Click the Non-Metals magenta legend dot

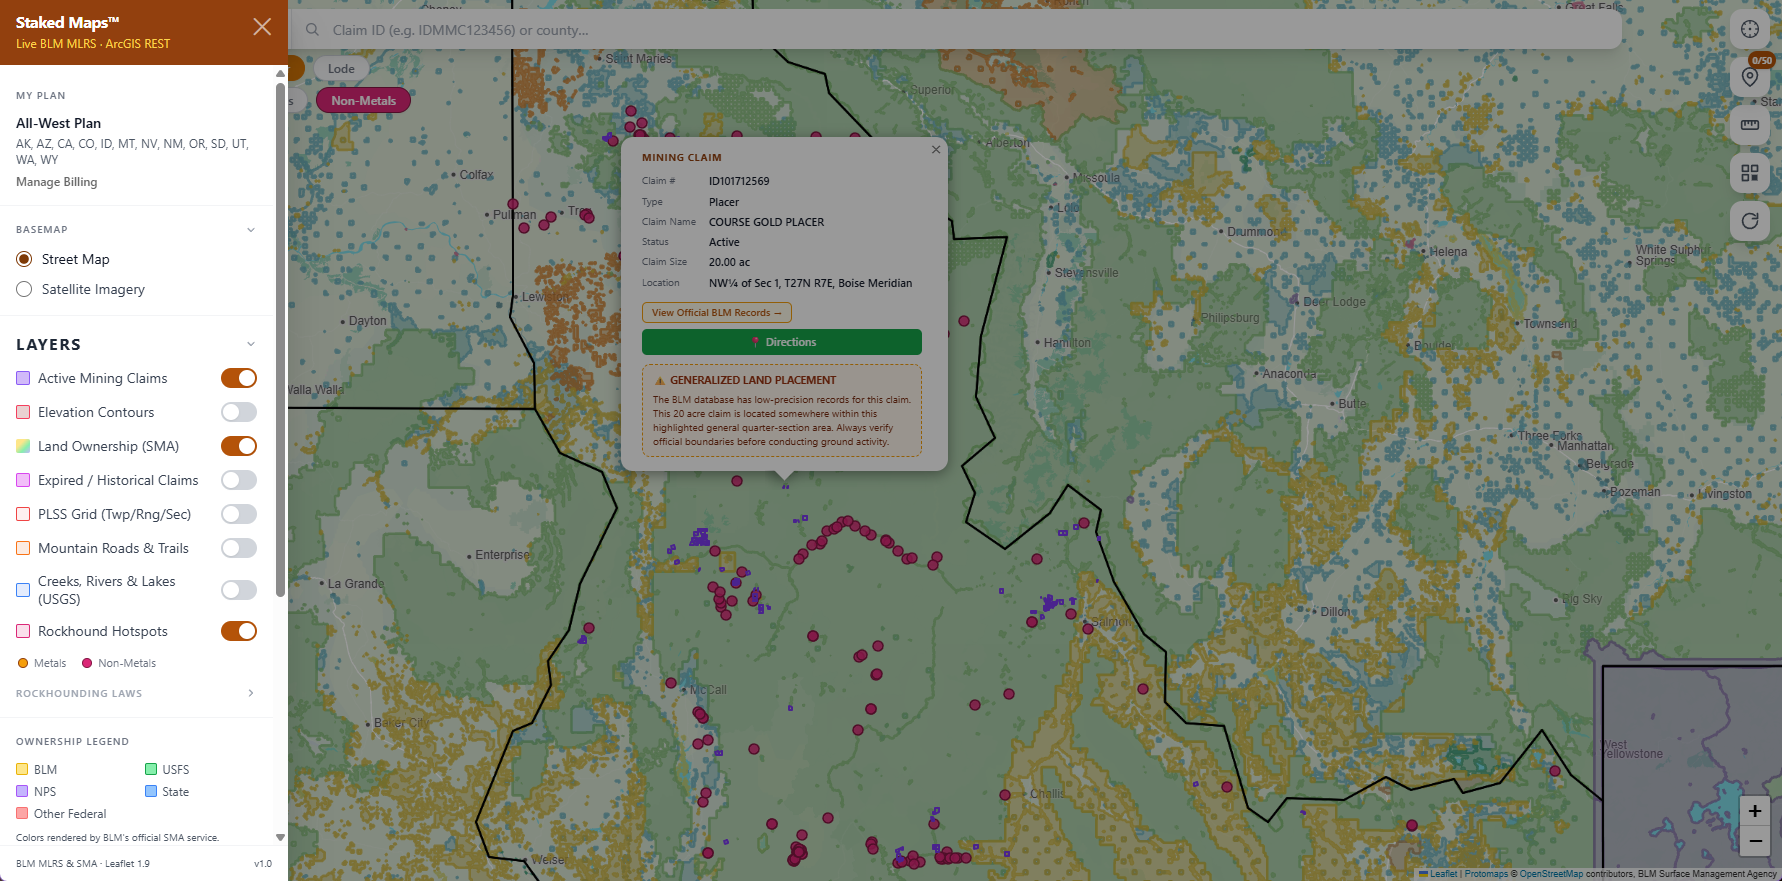coord(87,663)
